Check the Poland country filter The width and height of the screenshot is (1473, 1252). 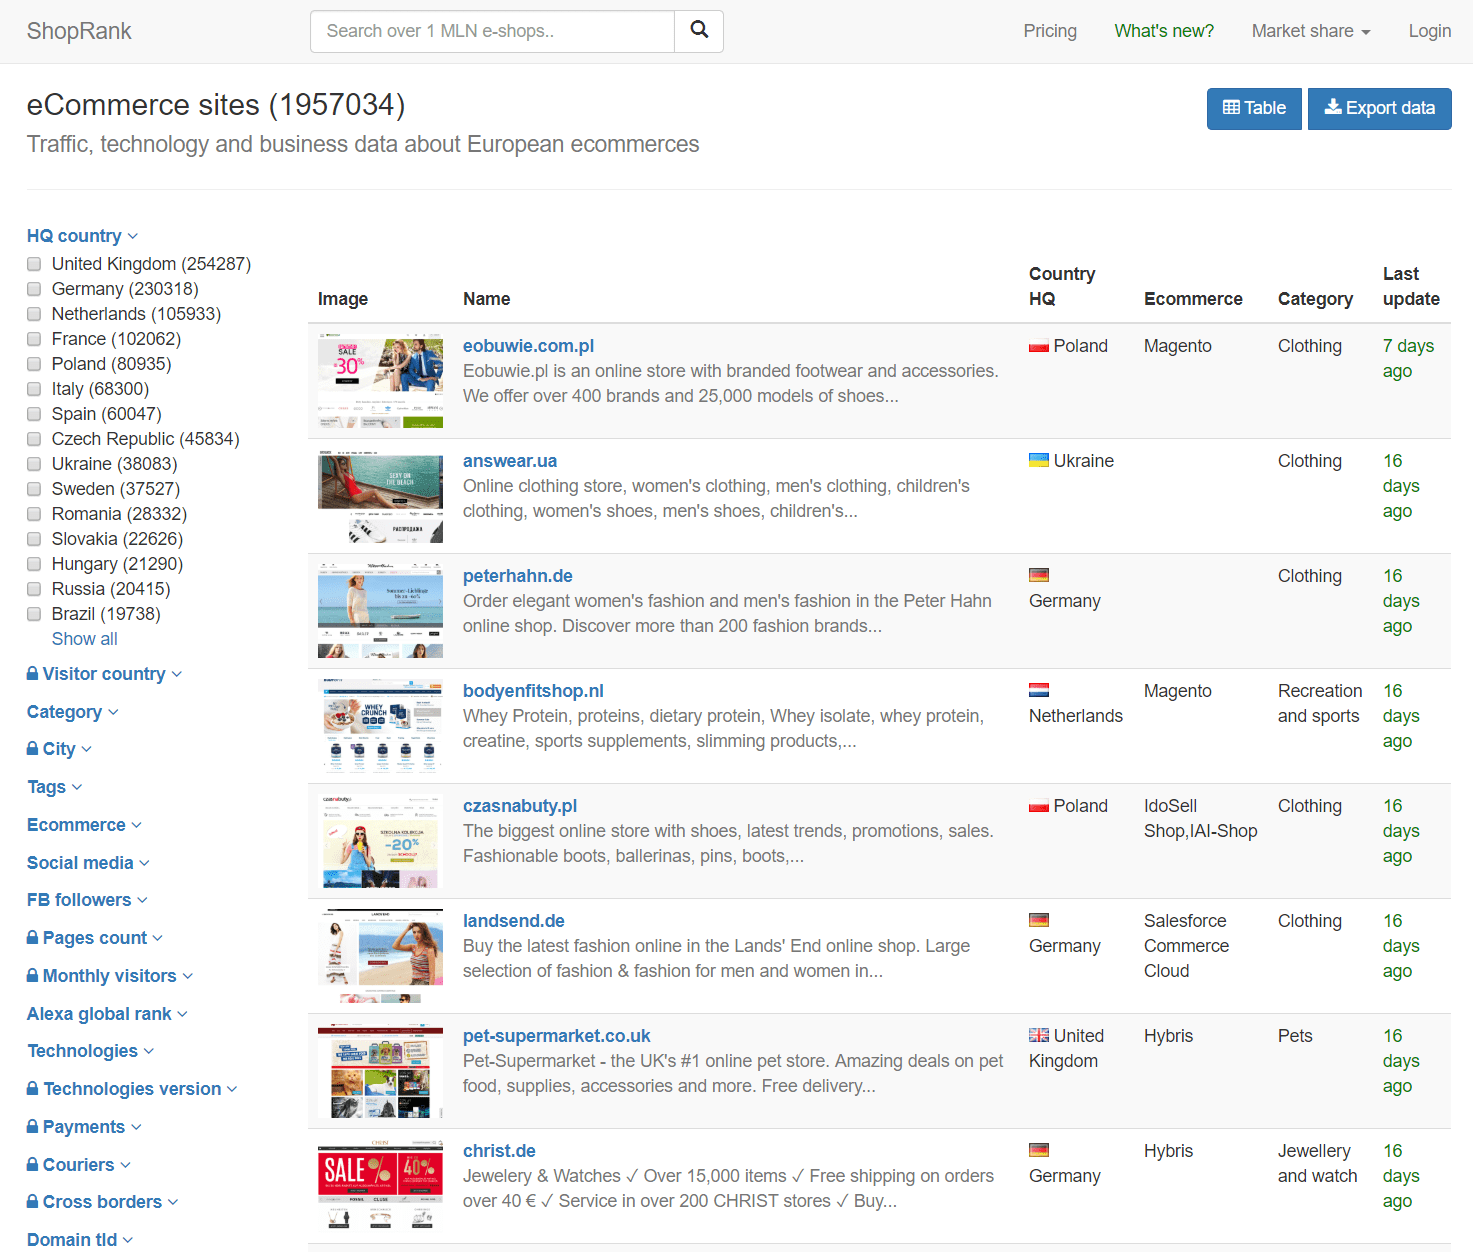pyautogui.click(x=34, y=364)
